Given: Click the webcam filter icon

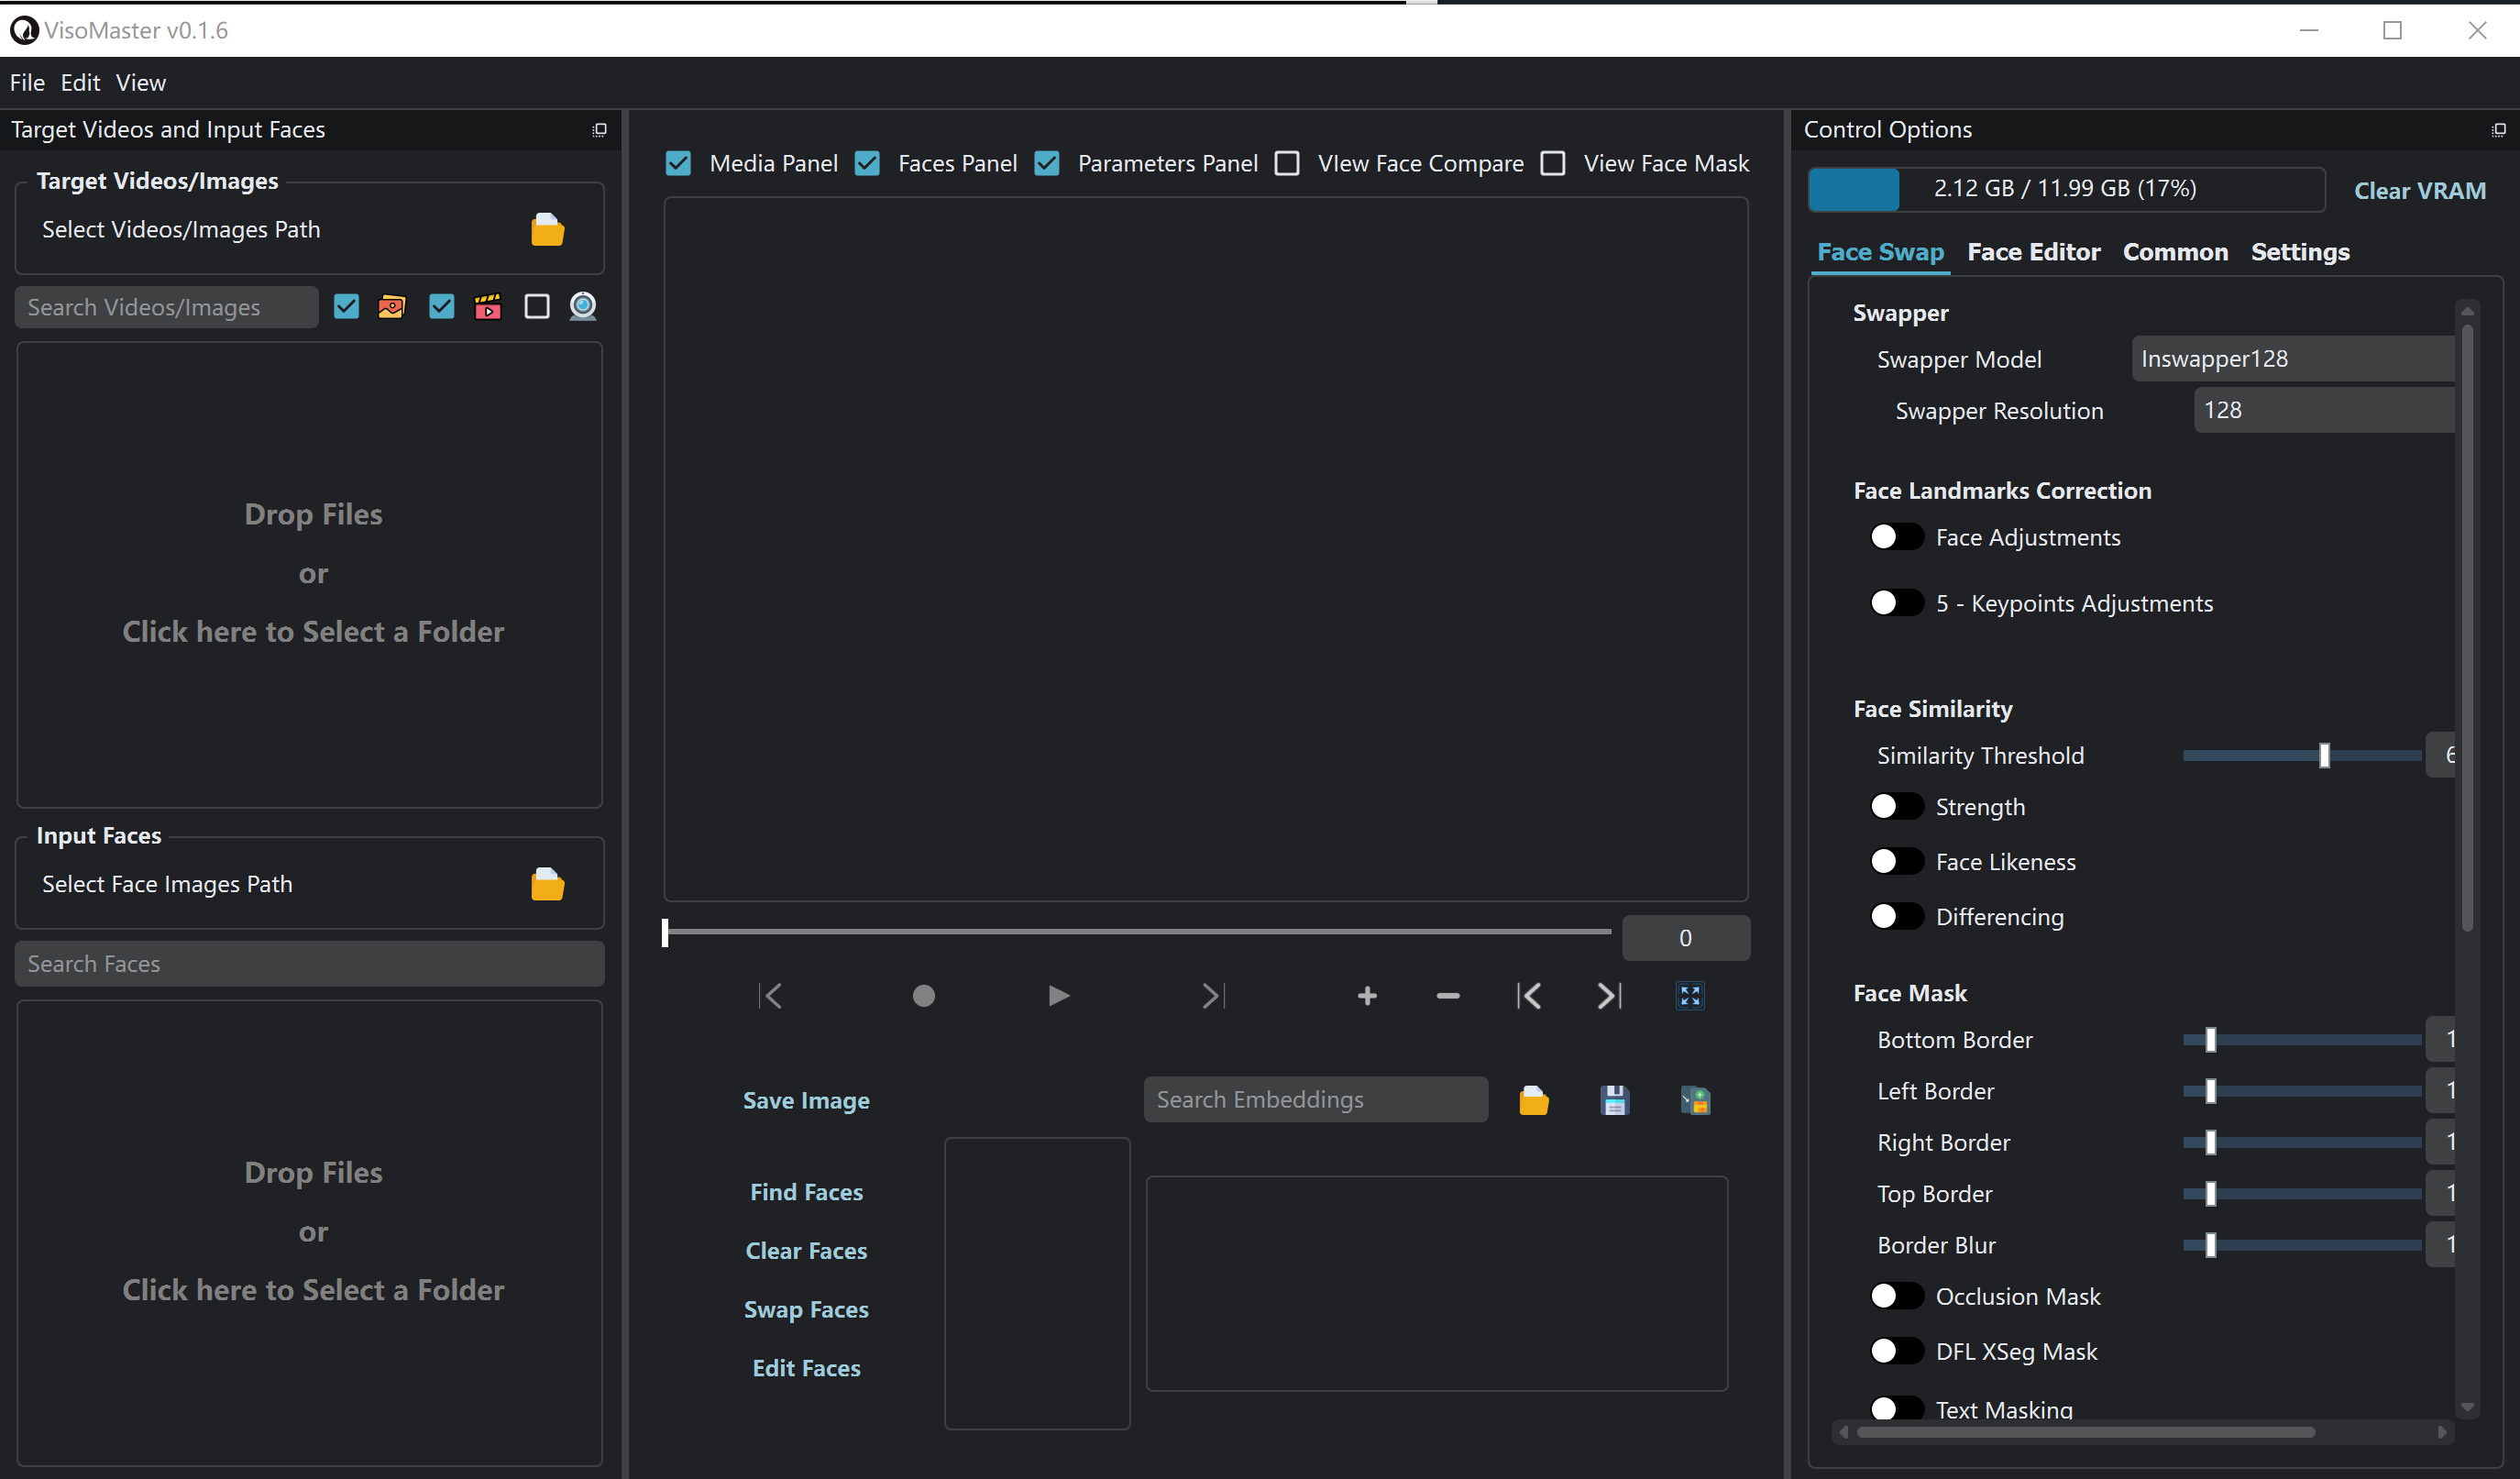Looking at the screenshot, I should [583, 306].
